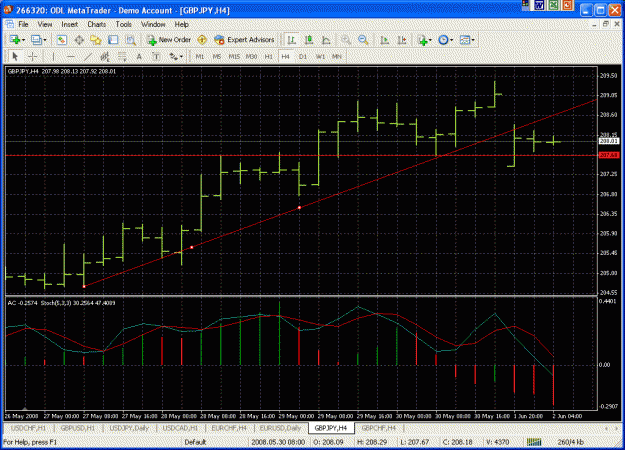Viewport: 625px width, 450px height.
Task: Switch to Line Chart mode
Action: (326, 40)
